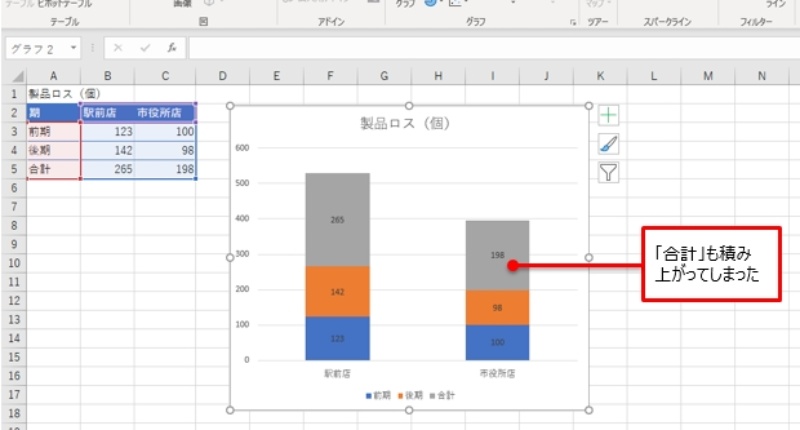Click the formula bar cancel X icon

(118, 47)
